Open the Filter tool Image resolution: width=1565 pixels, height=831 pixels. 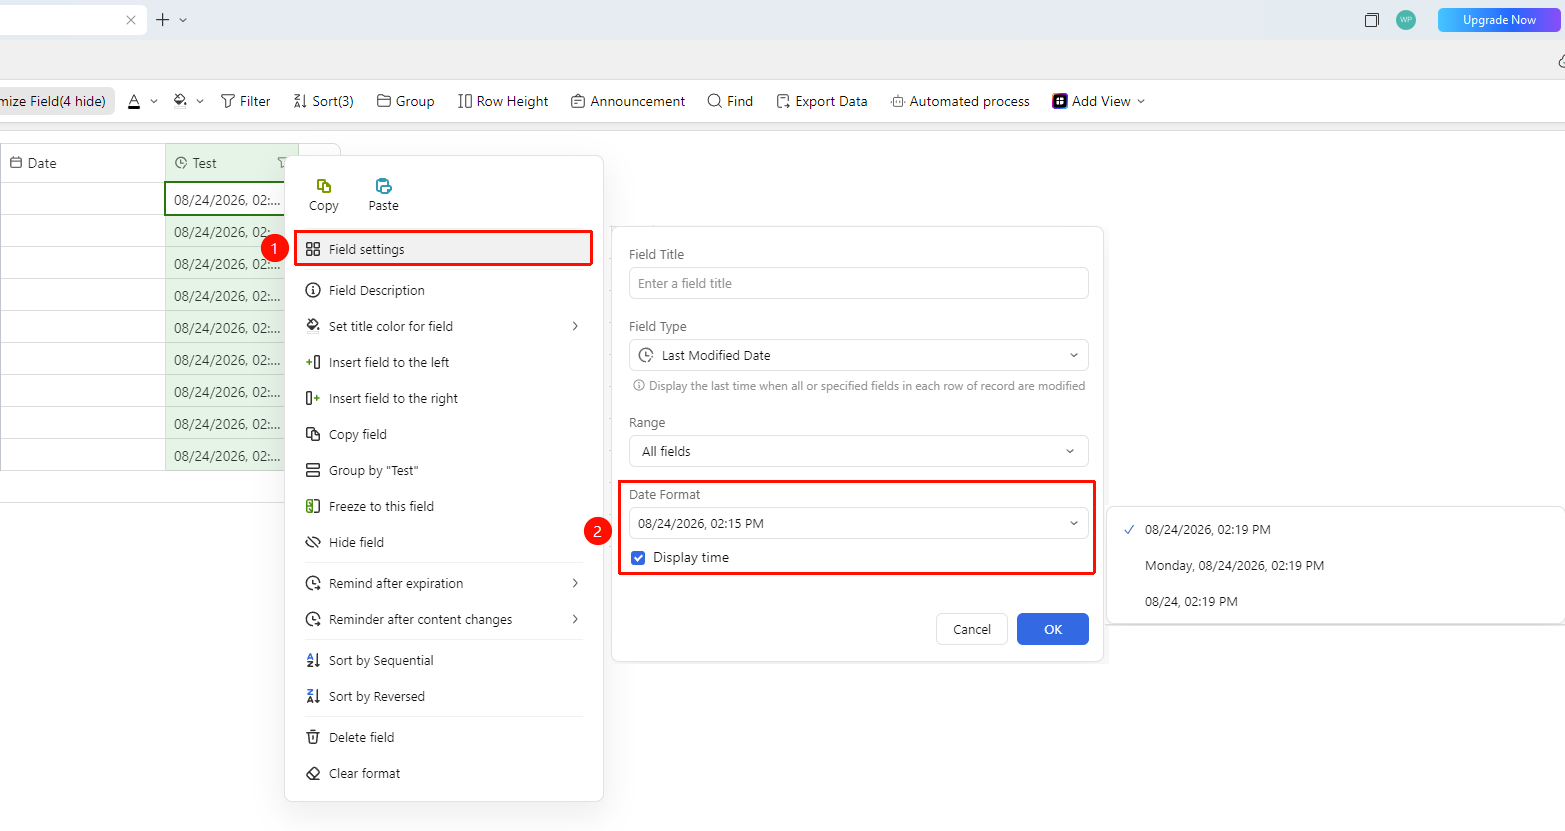pos(246,101)
